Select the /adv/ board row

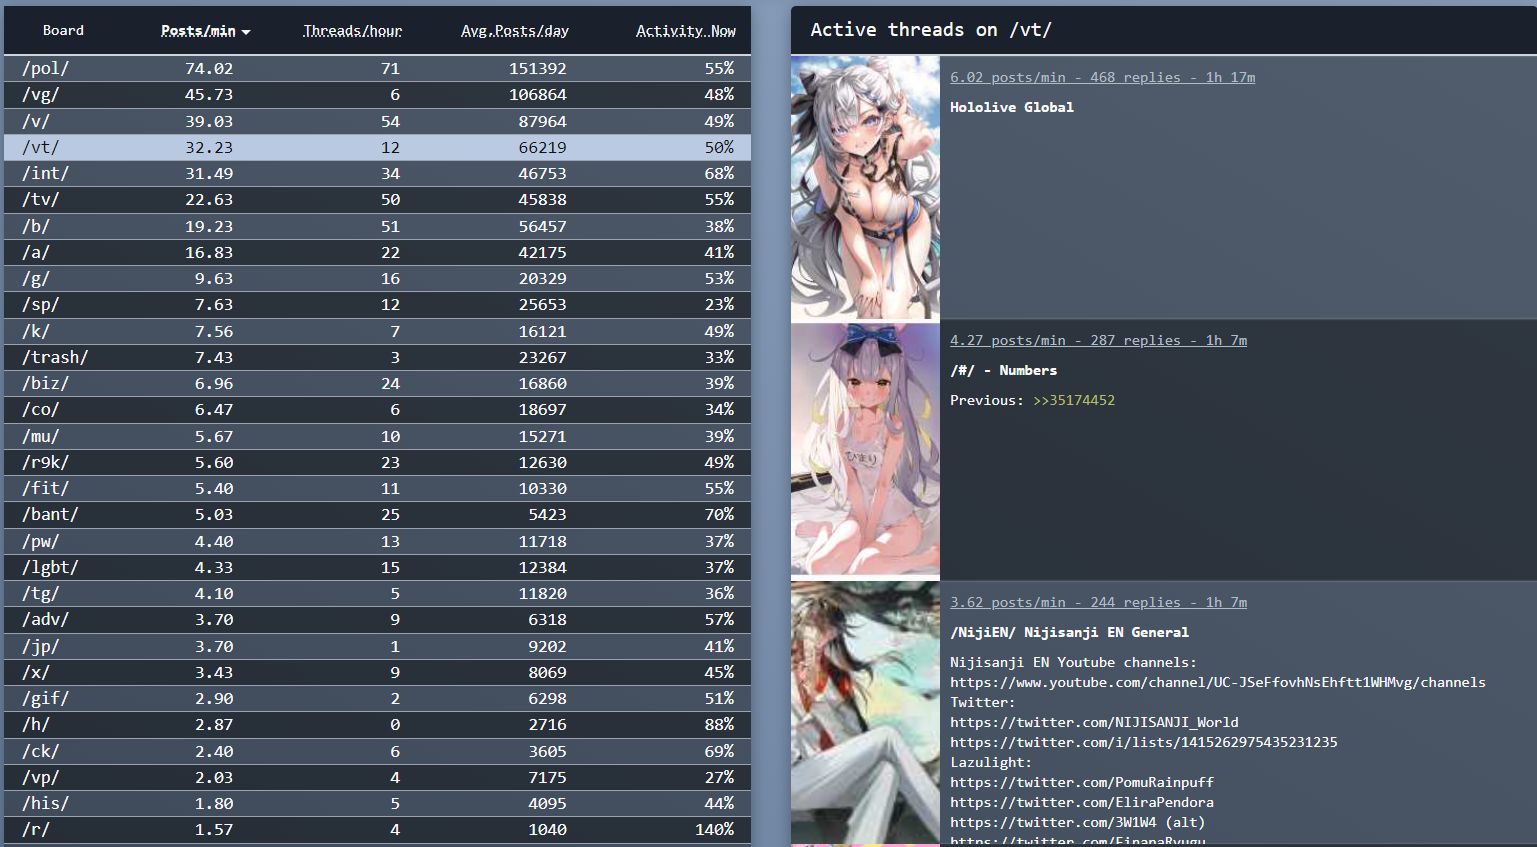point(377,620)
